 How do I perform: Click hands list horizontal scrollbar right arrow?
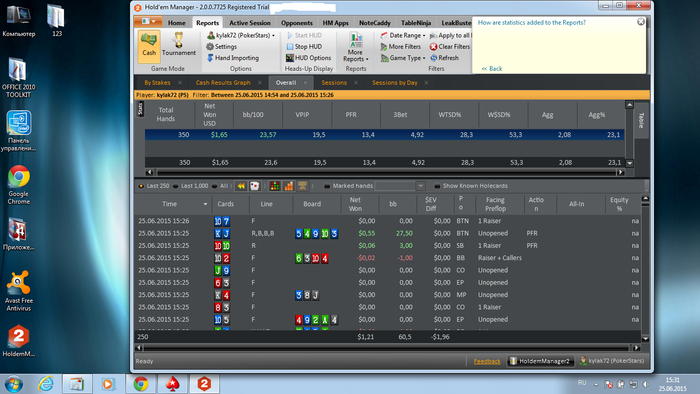click(637, 348)
